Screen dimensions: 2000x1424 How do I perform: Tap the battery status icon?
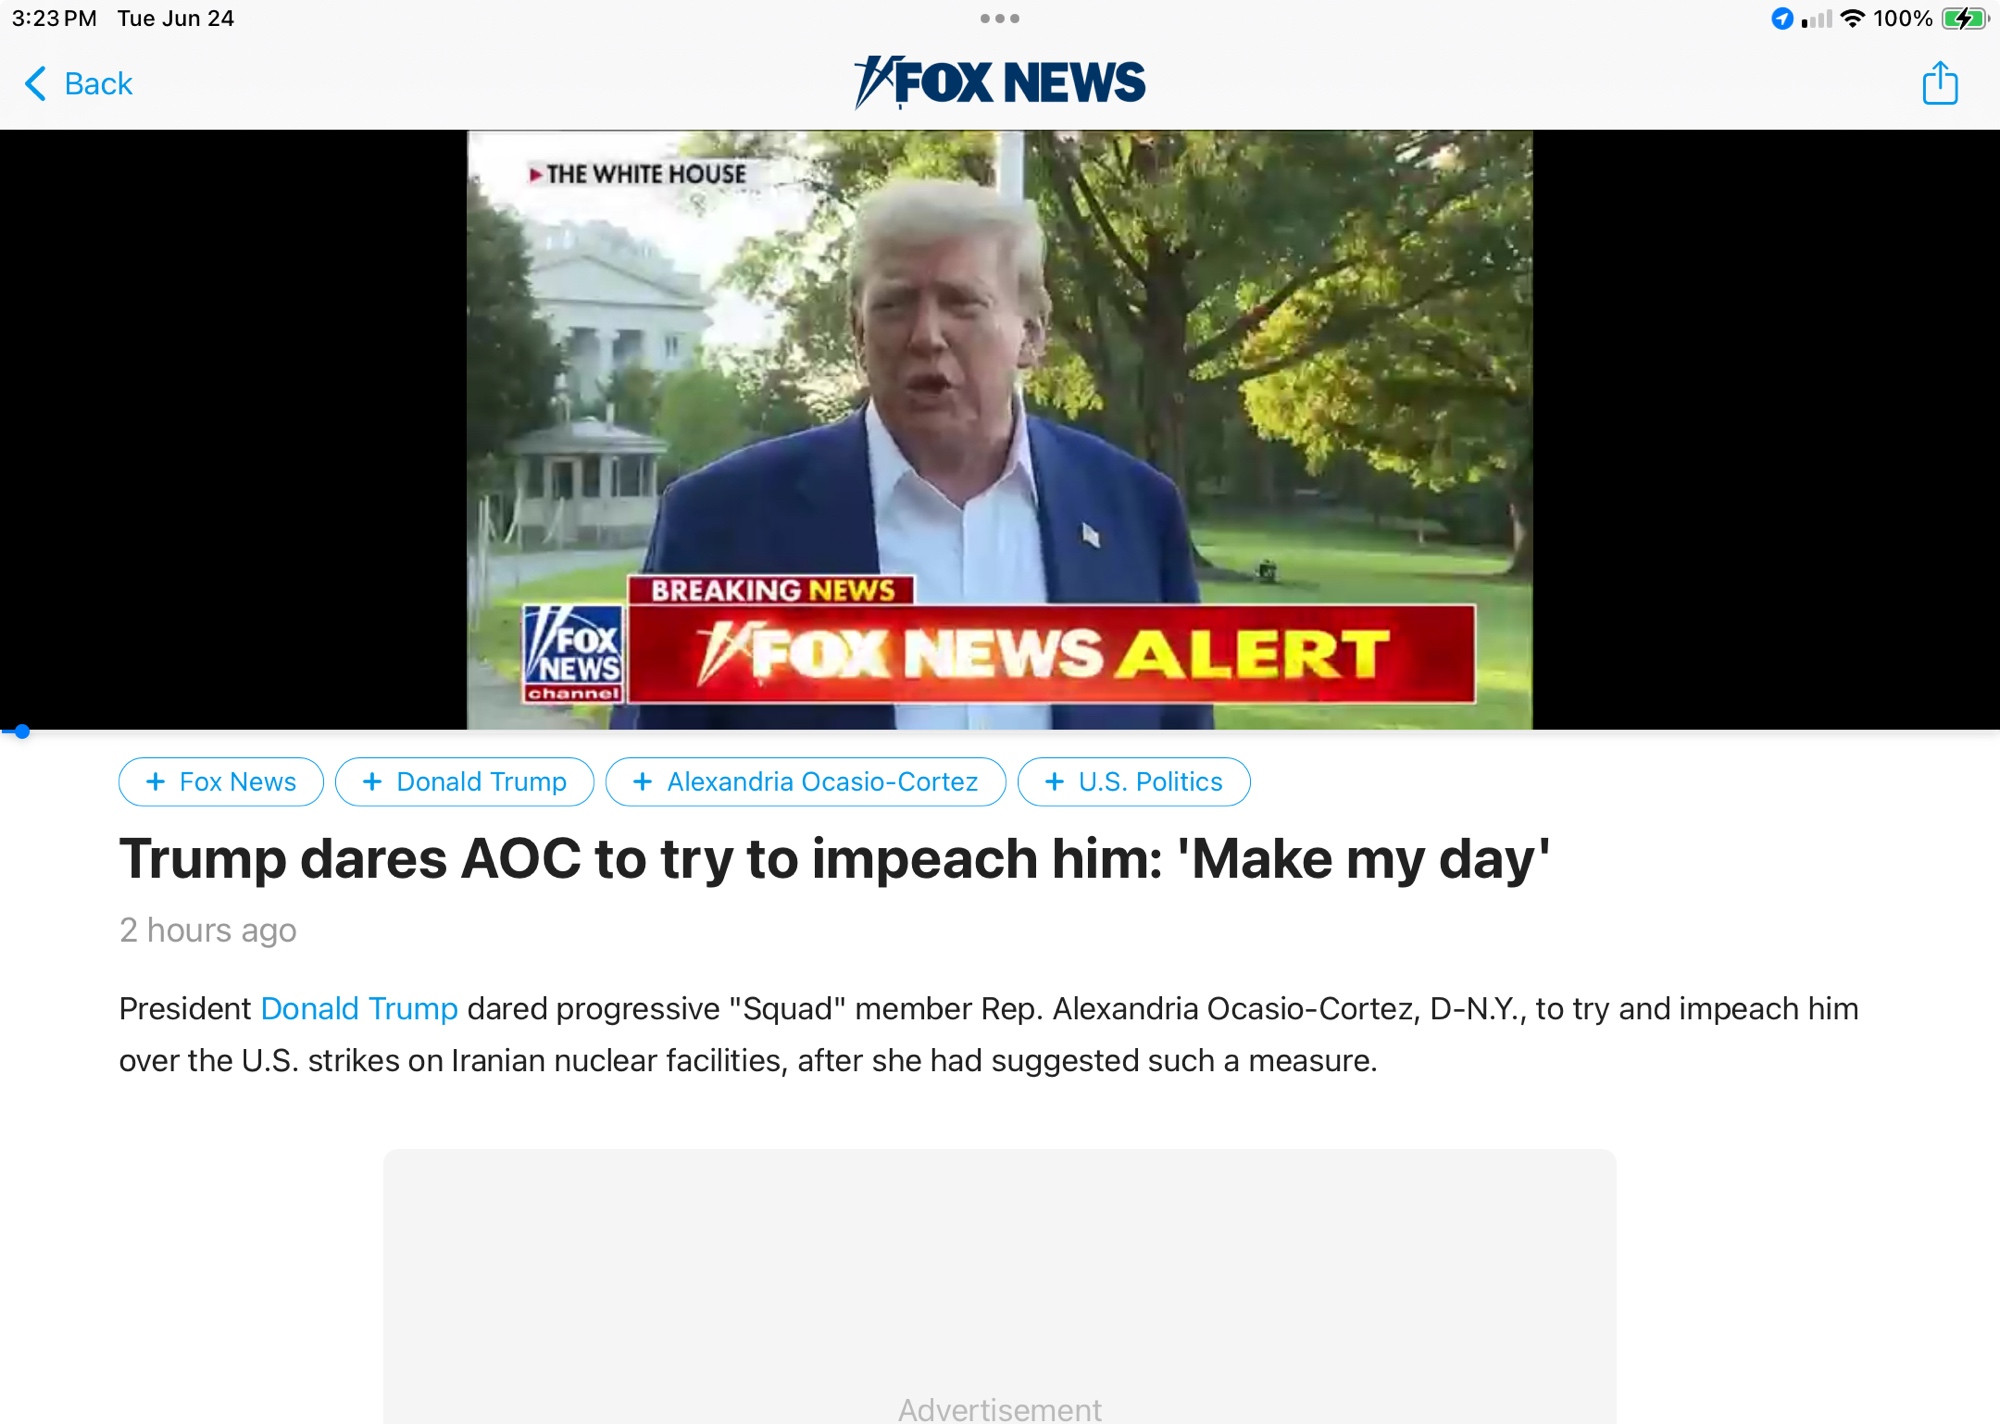(x=1965, y=18)
